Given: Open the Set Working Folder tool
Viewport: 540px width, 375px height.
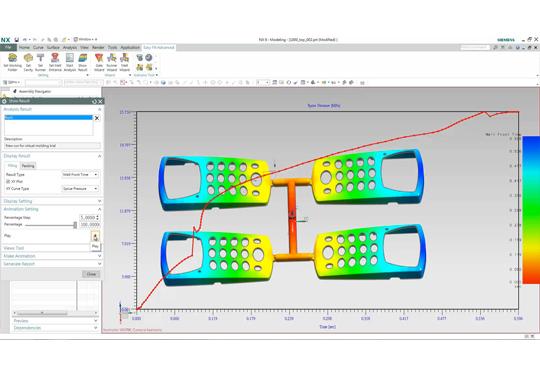Looking at the screenshot, I should click(x=12, y=62).
